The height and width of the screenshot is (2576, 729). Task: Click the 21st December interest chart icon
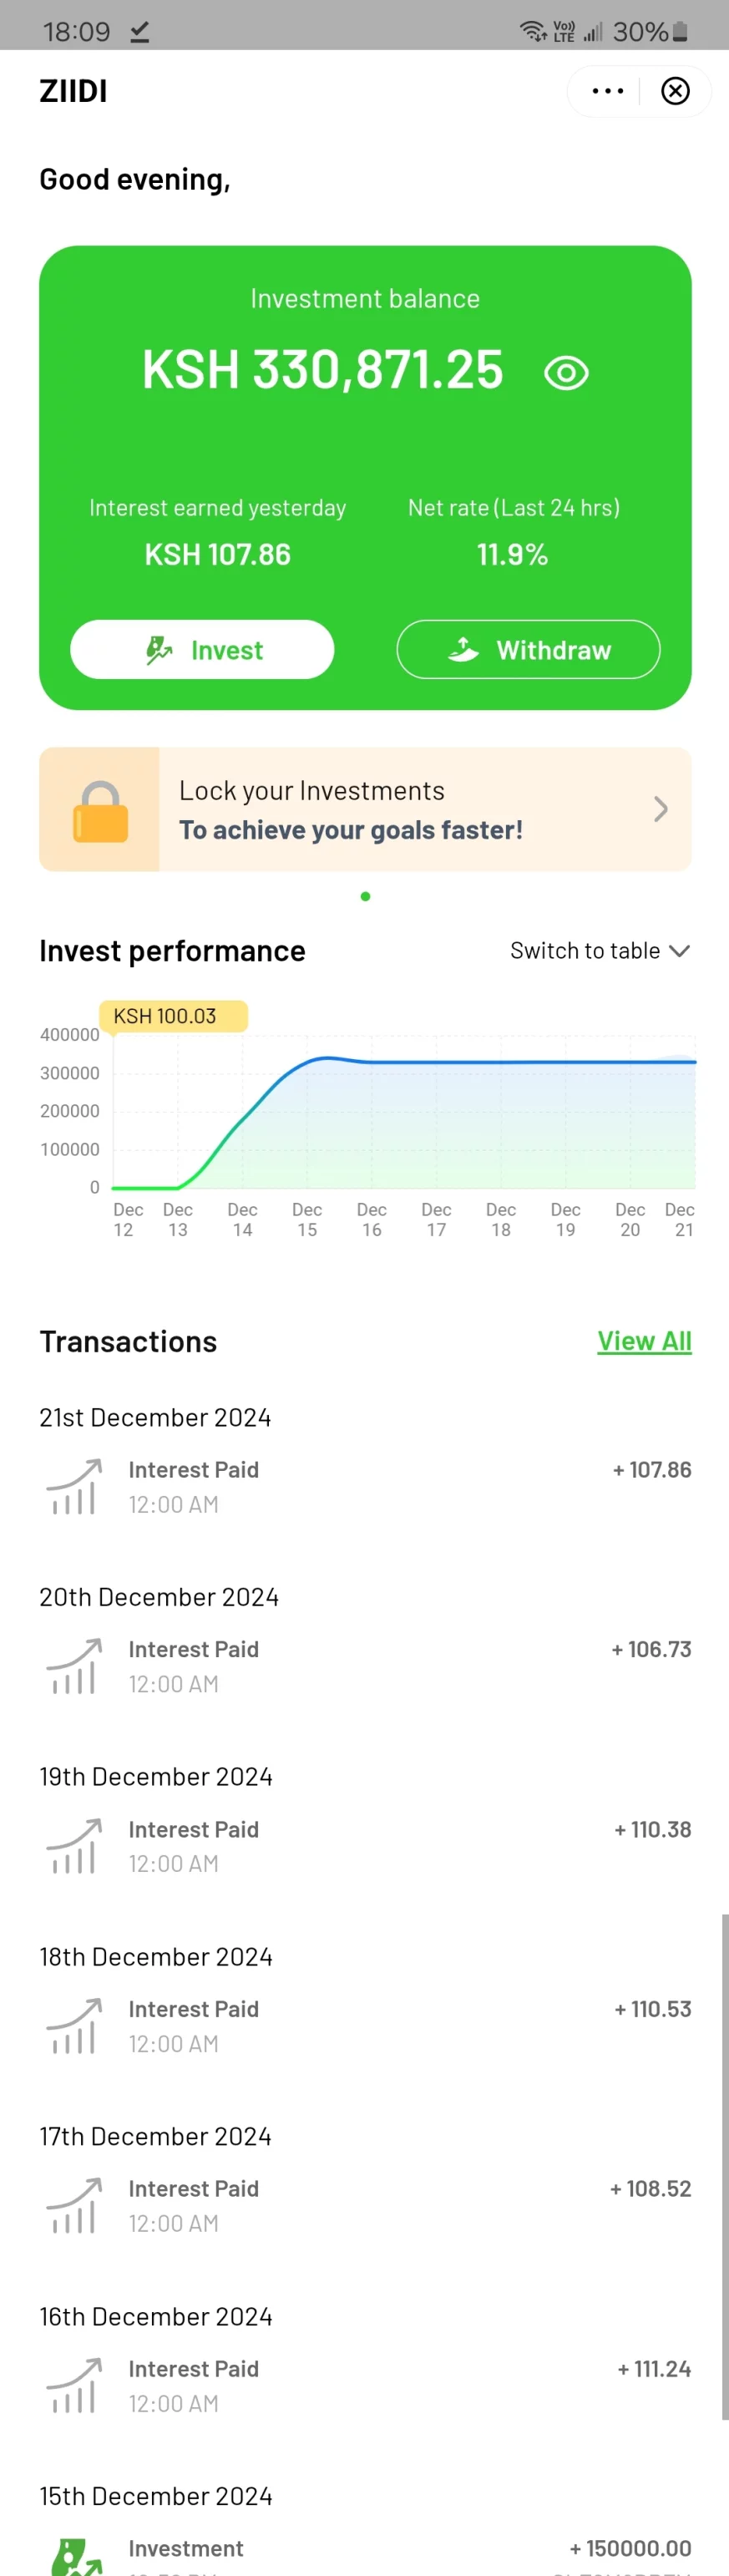(x=74, y=1486)
